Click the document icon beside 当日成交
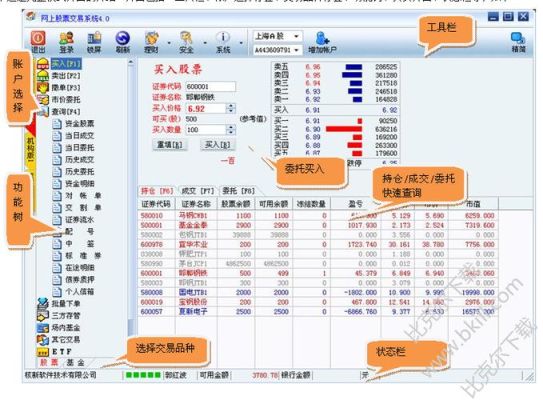The image size is (543, 400). click(x=57, y=136)
